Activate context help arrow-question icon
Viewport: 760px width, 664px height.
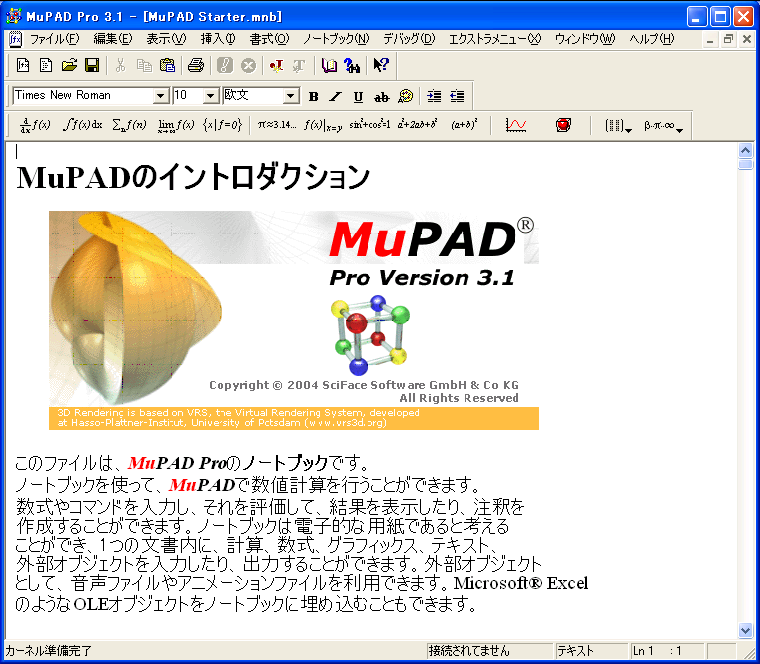[x=381, y=65]
